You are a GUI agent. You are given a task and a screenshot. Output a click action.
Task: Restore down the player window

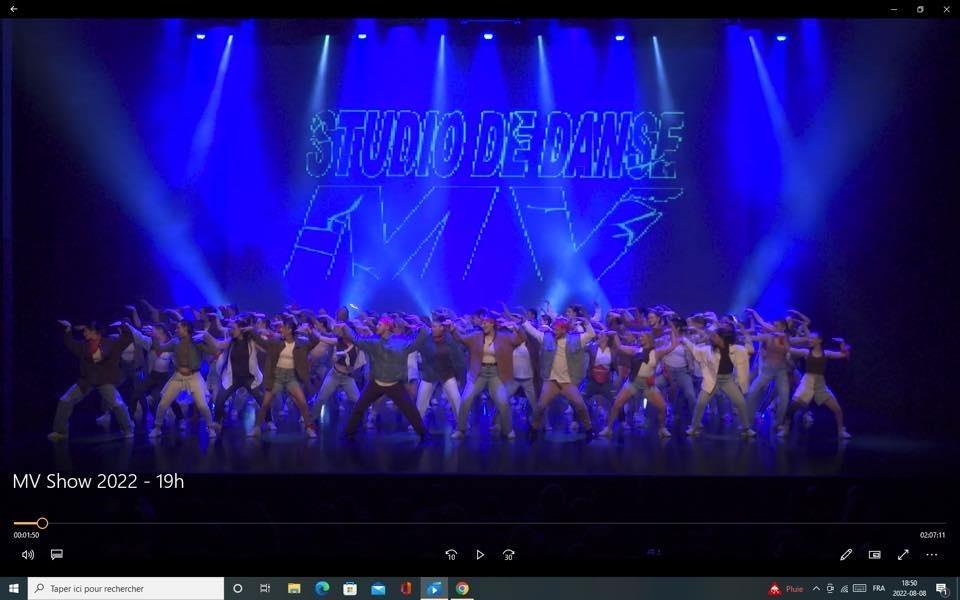pos(920,9)
